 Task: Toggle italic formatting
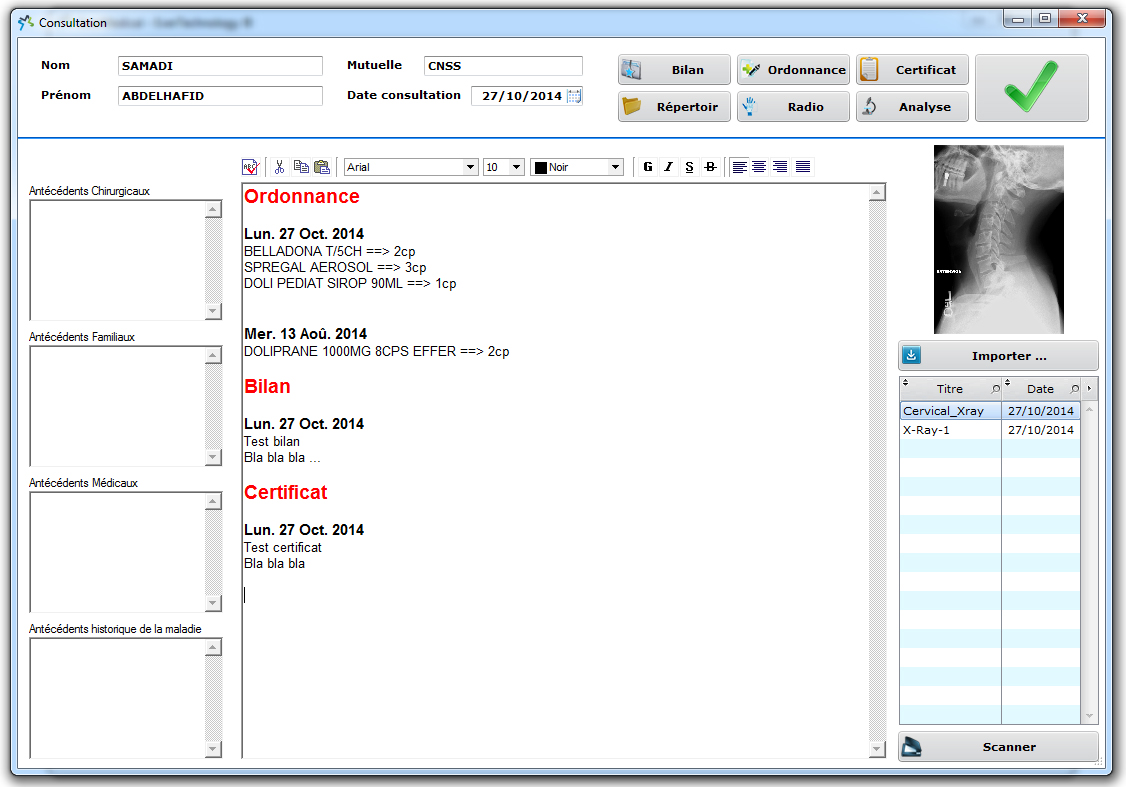(669, 167)
